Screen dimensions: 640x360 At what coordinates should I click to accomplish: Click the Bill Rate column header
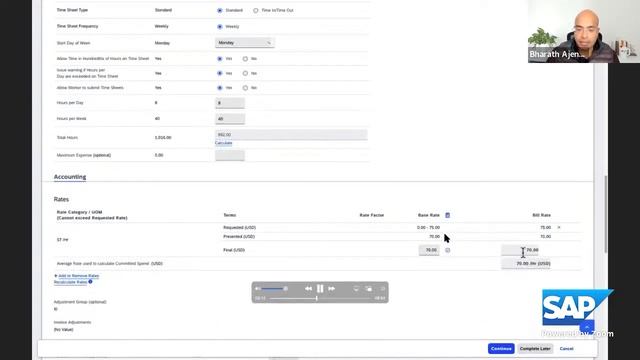[x=541, y=215]
